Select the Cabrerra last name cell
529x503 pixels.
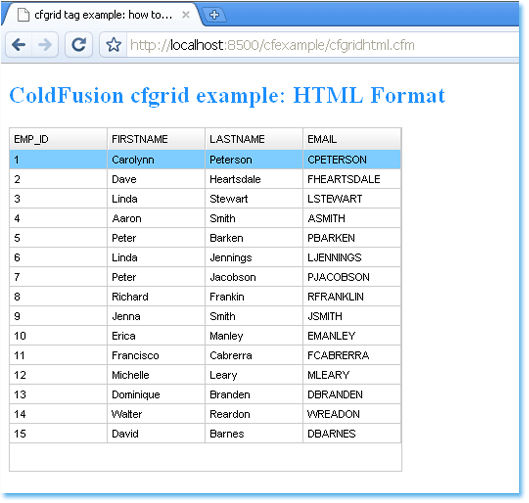254,355
